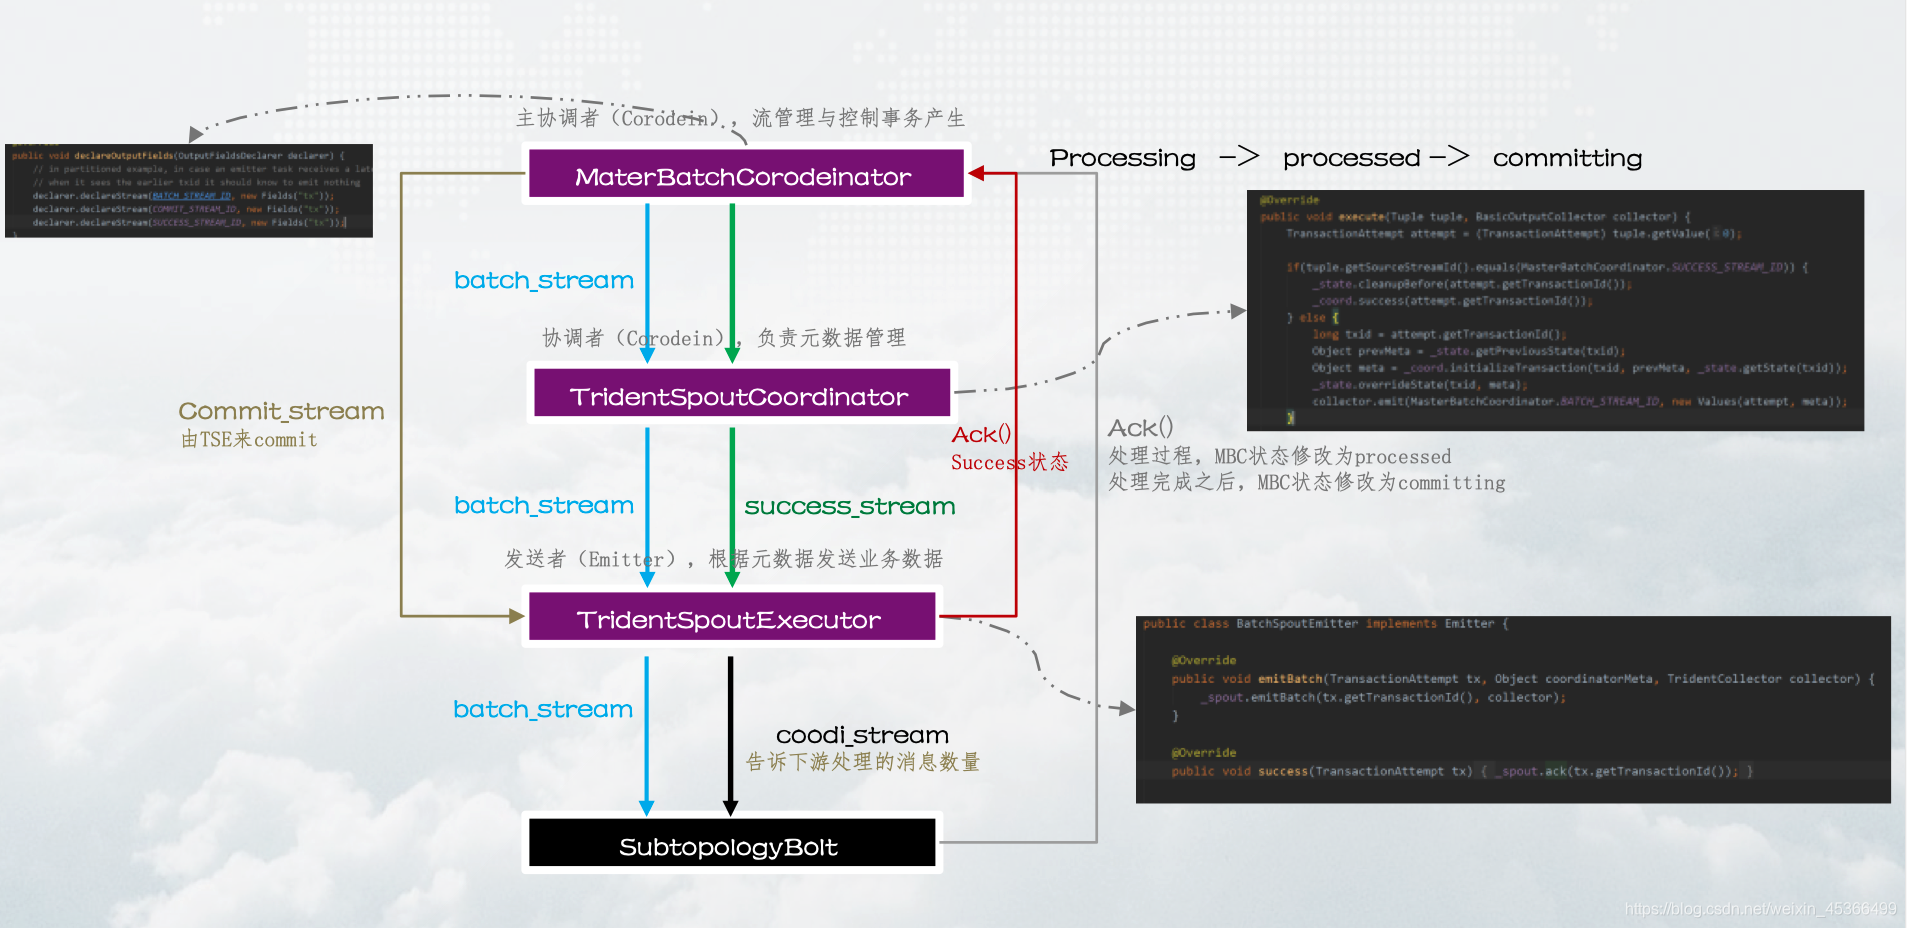Click the word Processing in the top heading

[x=1122, y=158]
